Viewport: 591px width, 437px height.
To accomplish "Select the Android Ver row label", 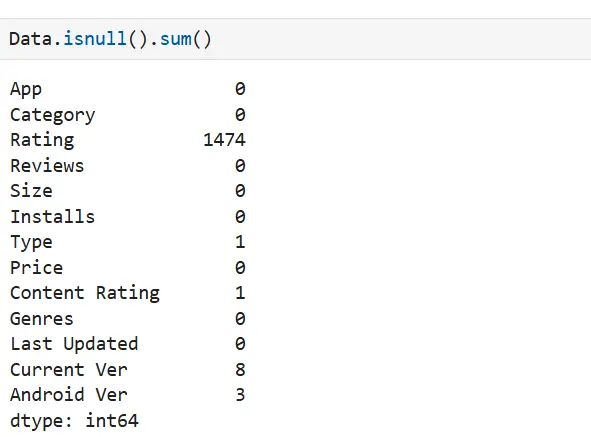I will pyautogui.click(x=69, y=395).
